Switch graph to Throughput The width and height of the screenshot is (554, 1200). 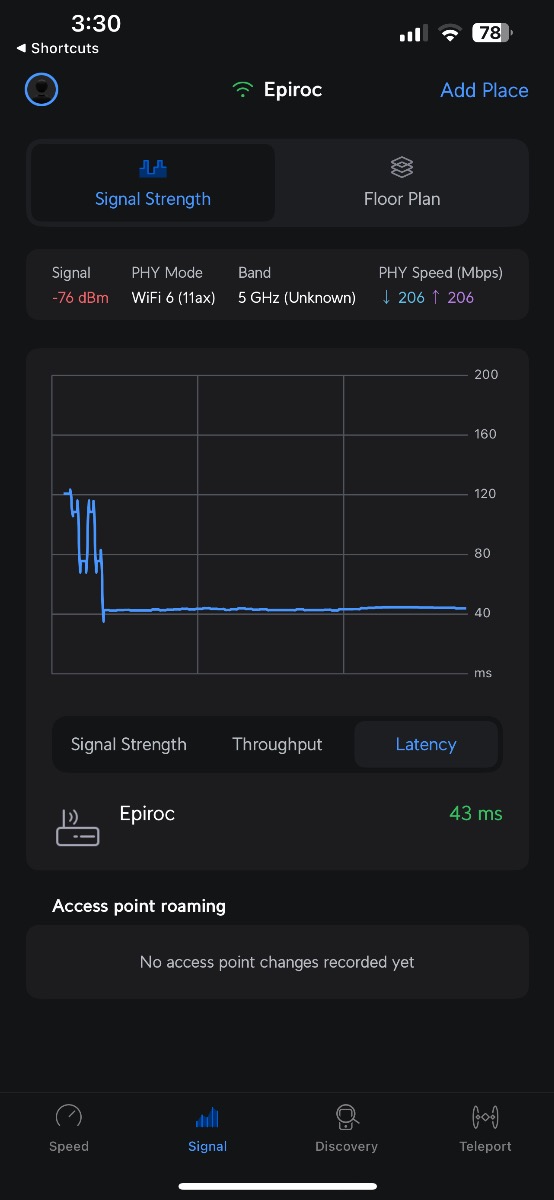point(277,744)
